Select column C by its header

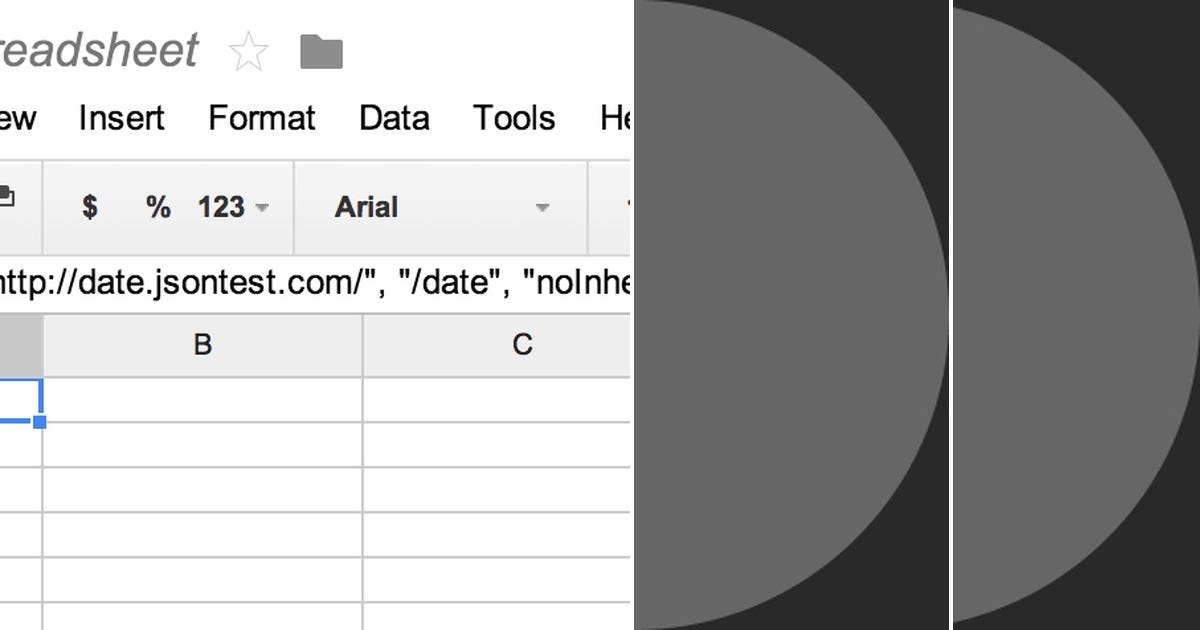point(520,344)
